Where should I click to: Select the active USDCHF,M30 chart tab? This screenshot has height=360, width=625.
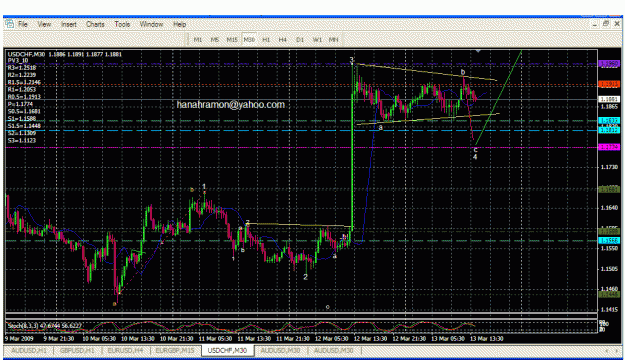pyautogui.click(x=227, y=350)
